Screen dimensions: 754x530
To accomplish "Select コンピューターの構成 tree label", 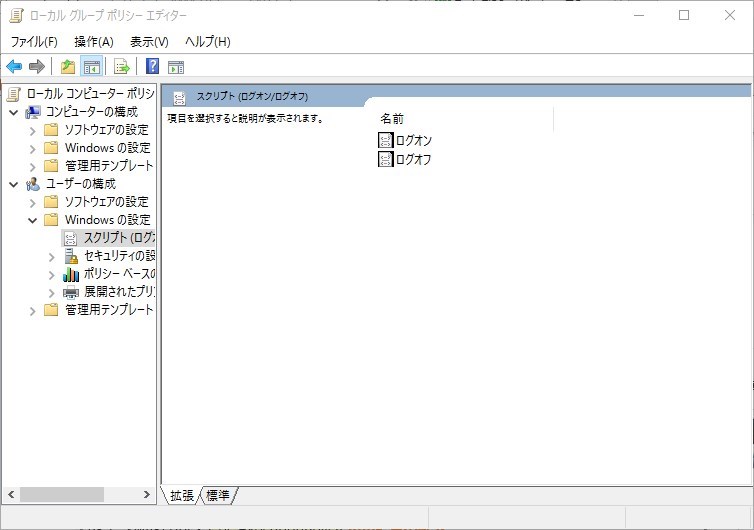I will pyautogui.click(x=92, y=112).
